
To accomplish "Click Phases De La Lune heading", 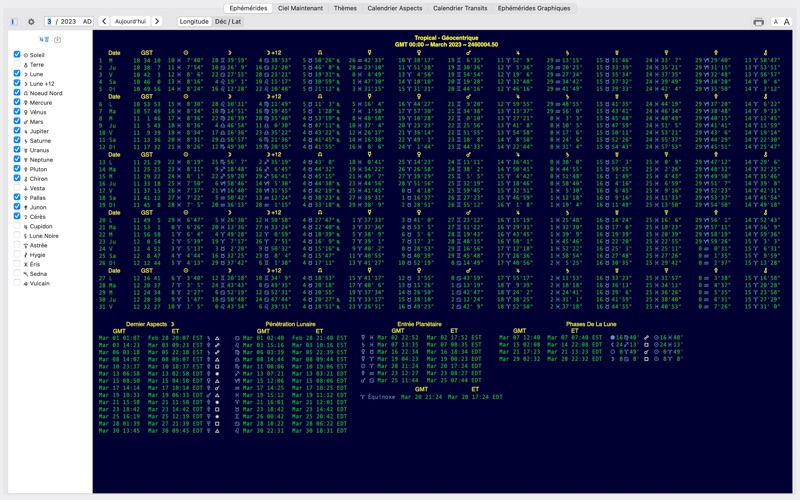I will [x=591, y=324].
